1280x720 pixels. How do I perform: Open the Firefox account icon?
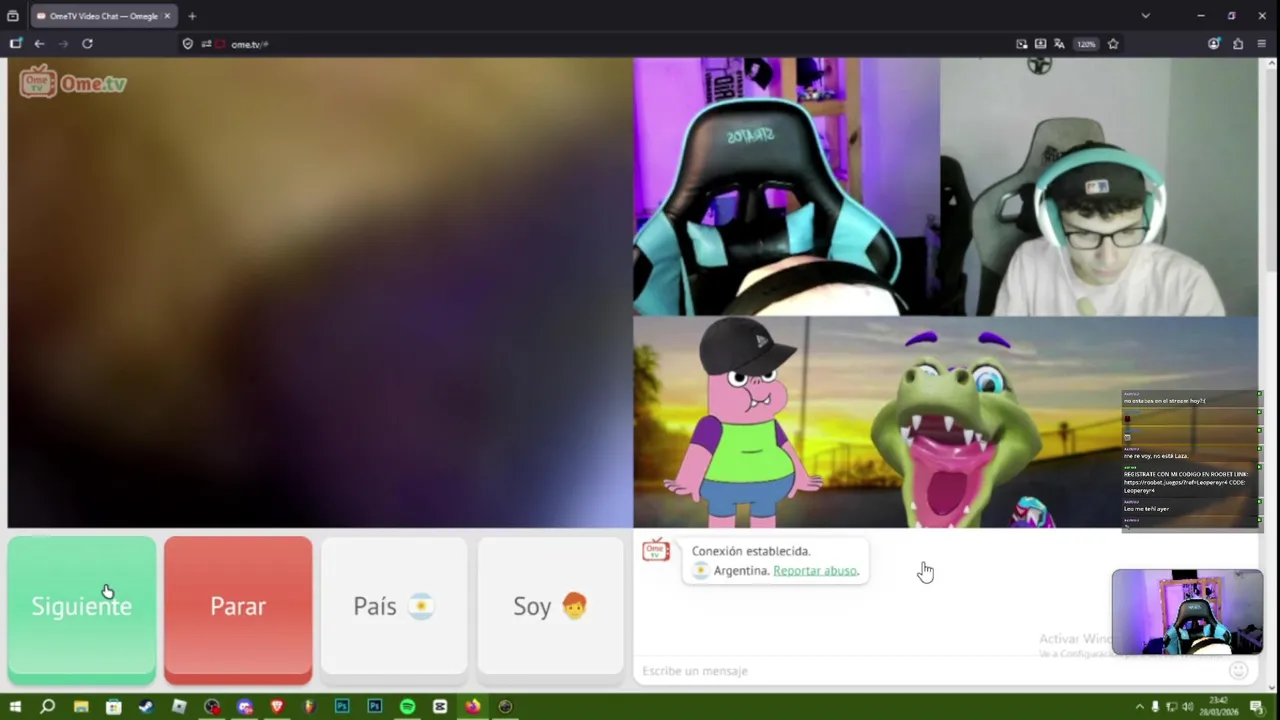(1214, 44)
